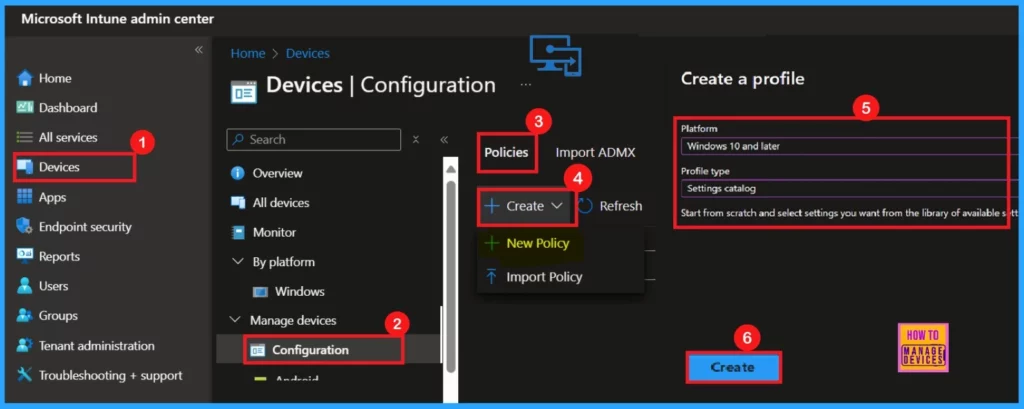Click the blue Create button
Viewport: 1024px width, 409px height.
click(x=733, y=367)
